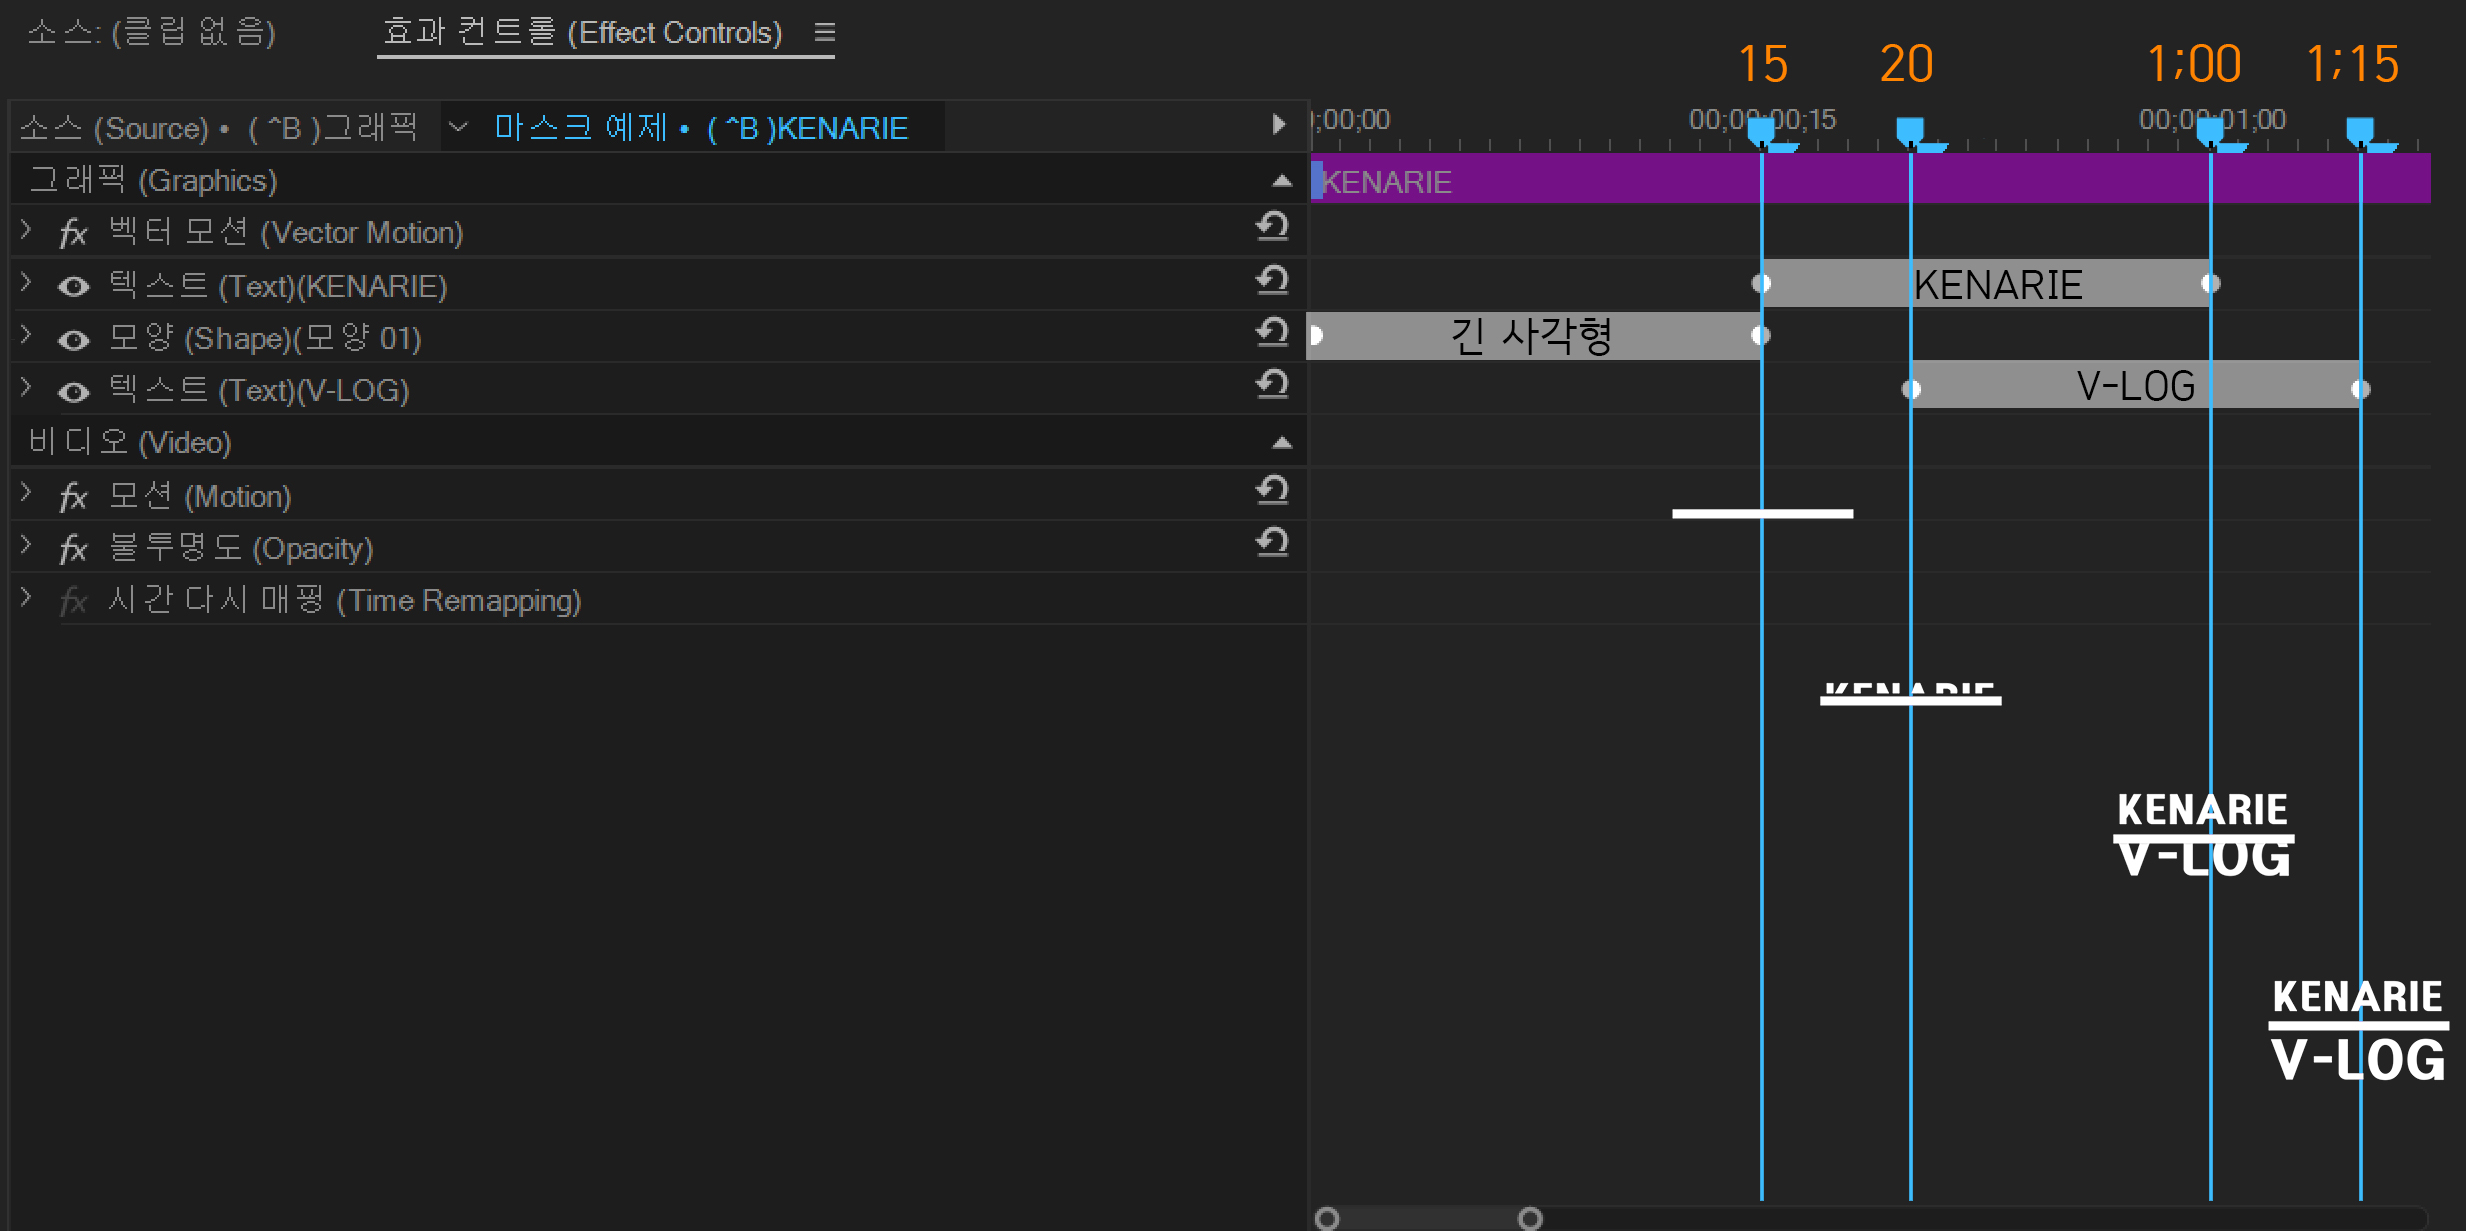Toggle the Opacity fx icon
The width and height of the screenshot is (2466, 1231).
tap(73, 549)
